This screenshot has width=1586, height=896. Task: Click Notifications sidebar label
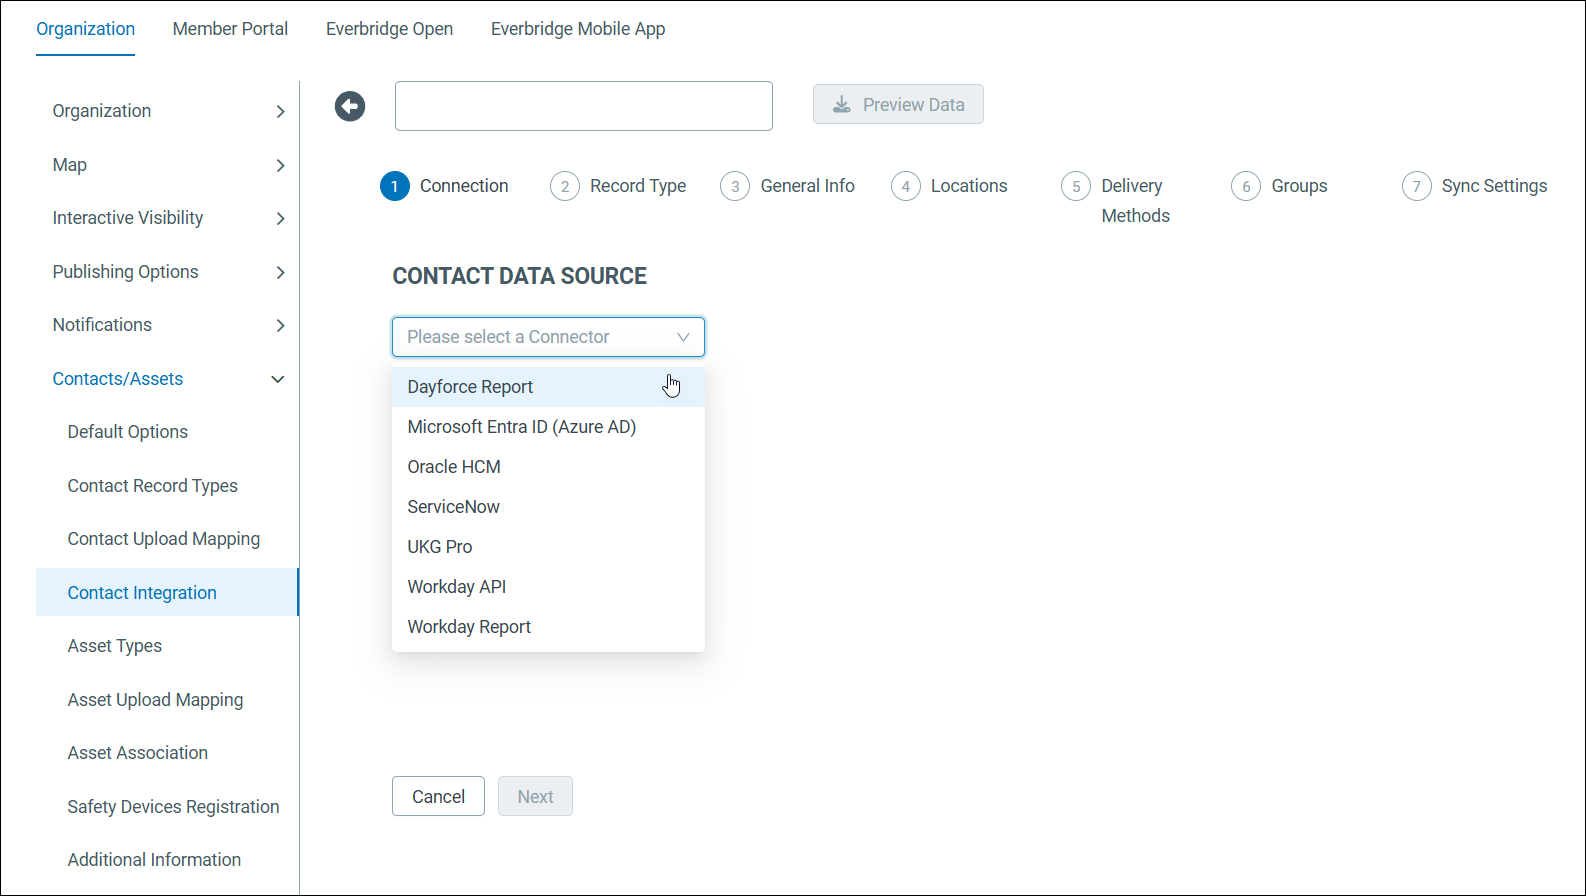click(x=102, y=325)
